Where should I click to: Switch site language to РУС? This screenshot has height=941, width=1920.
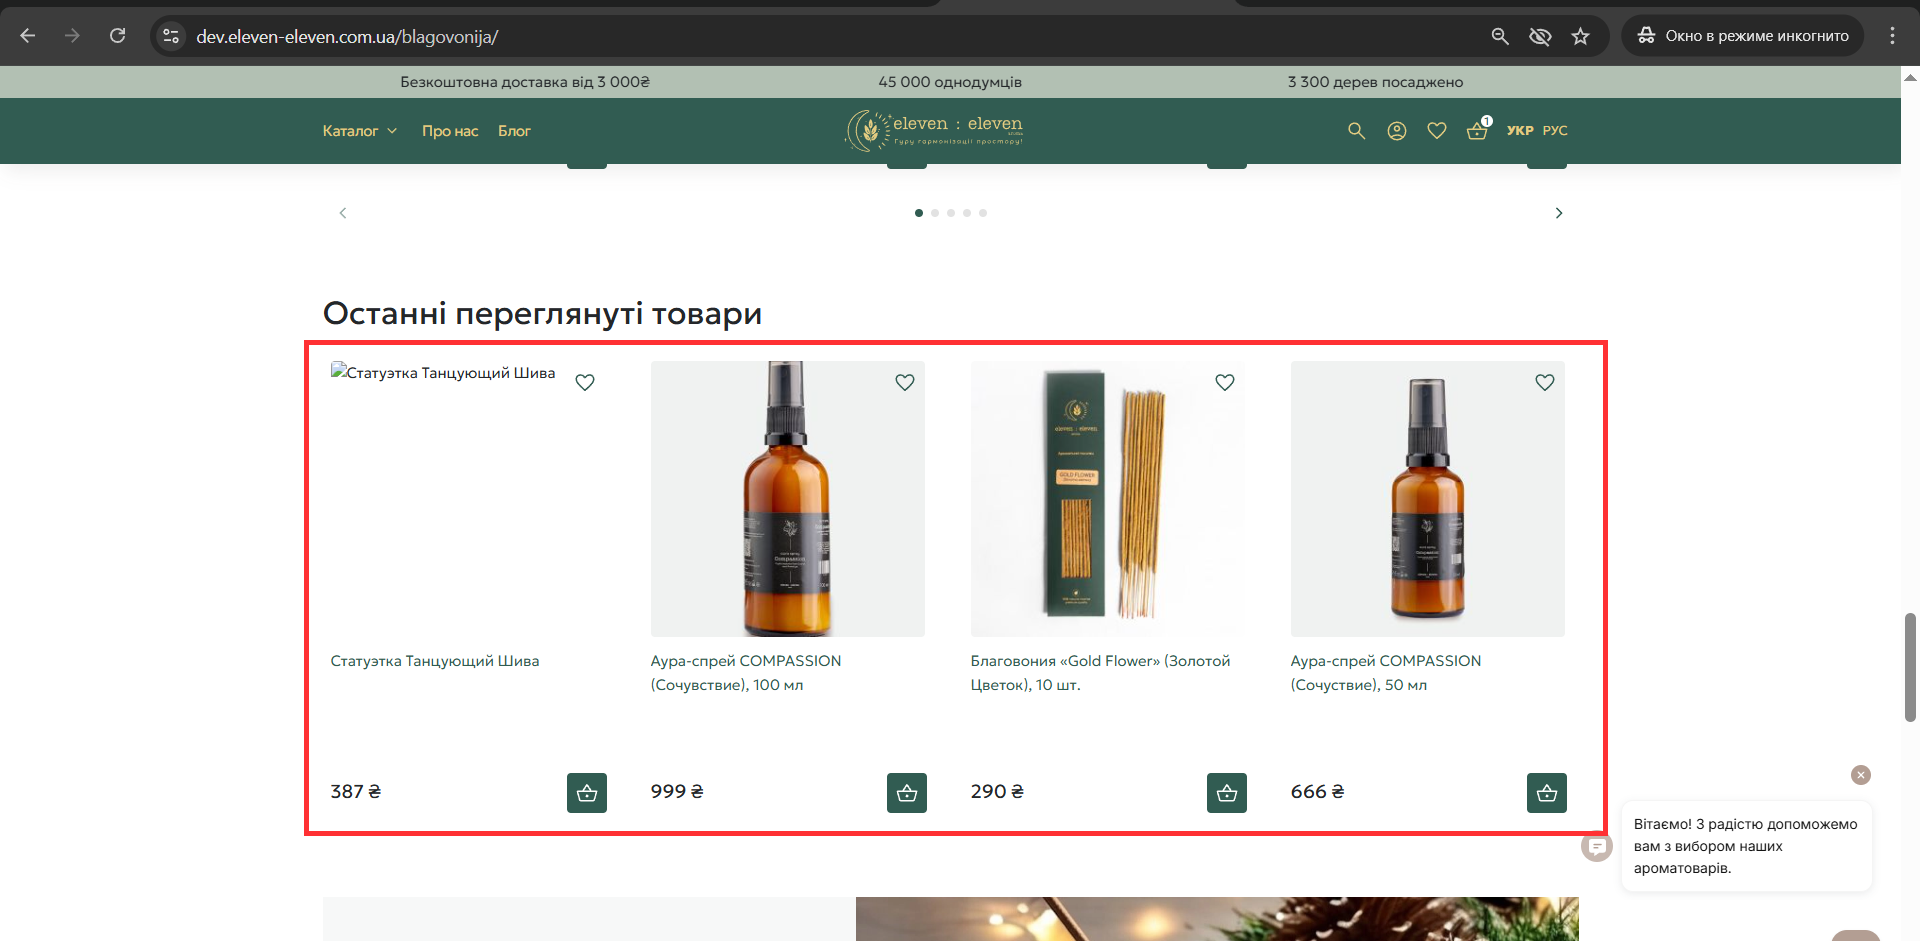tap(1555, 131)
